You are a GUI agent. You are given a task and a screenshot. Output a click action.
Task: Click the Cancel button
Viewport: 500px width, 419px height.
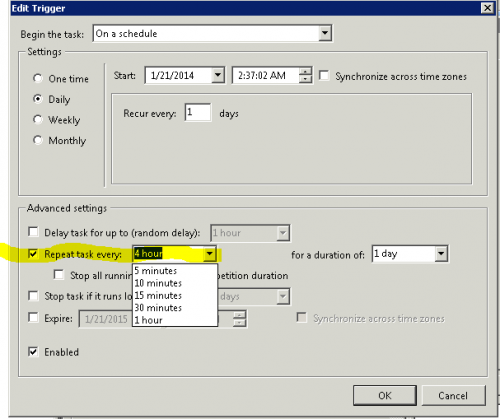(x=453, y=395)
